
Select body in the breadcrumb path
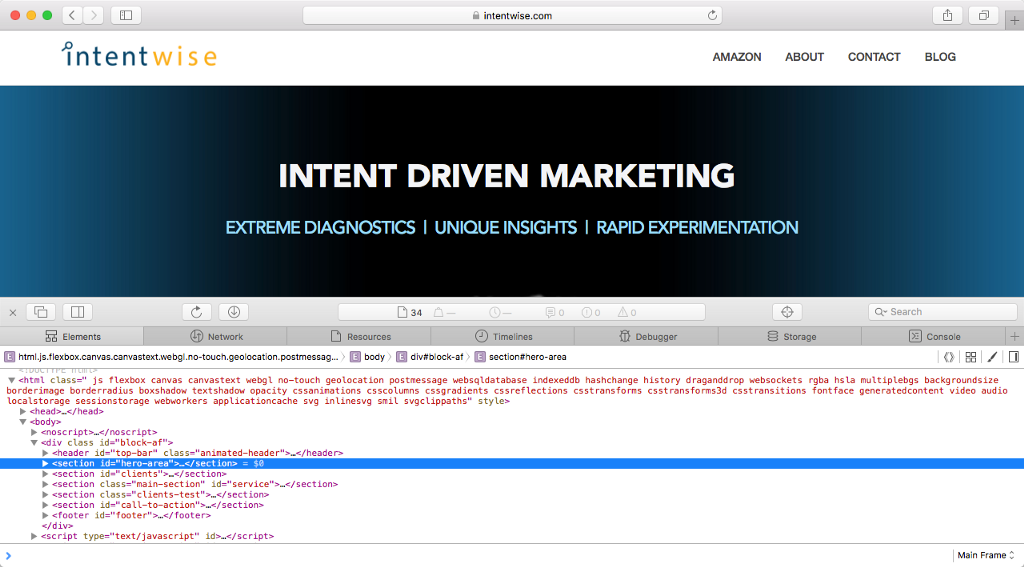pos(368,357)
